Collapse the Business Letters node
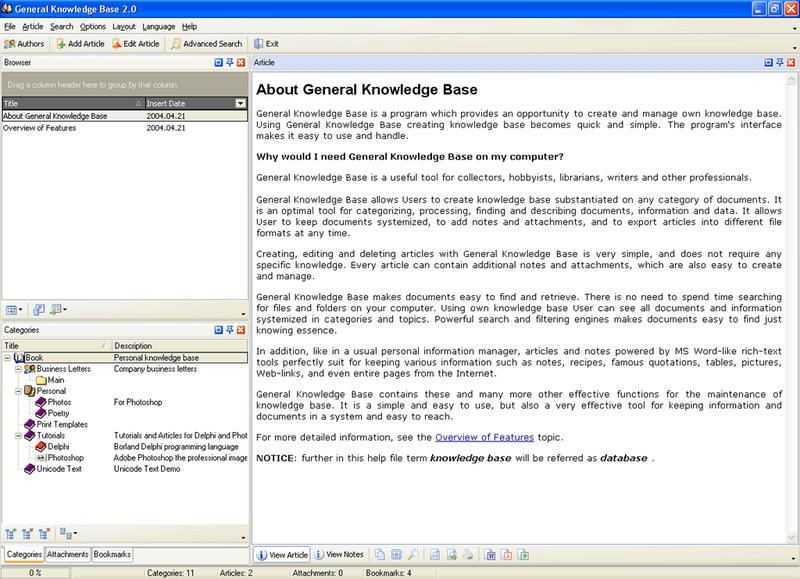800x579 pixels. 19,369
